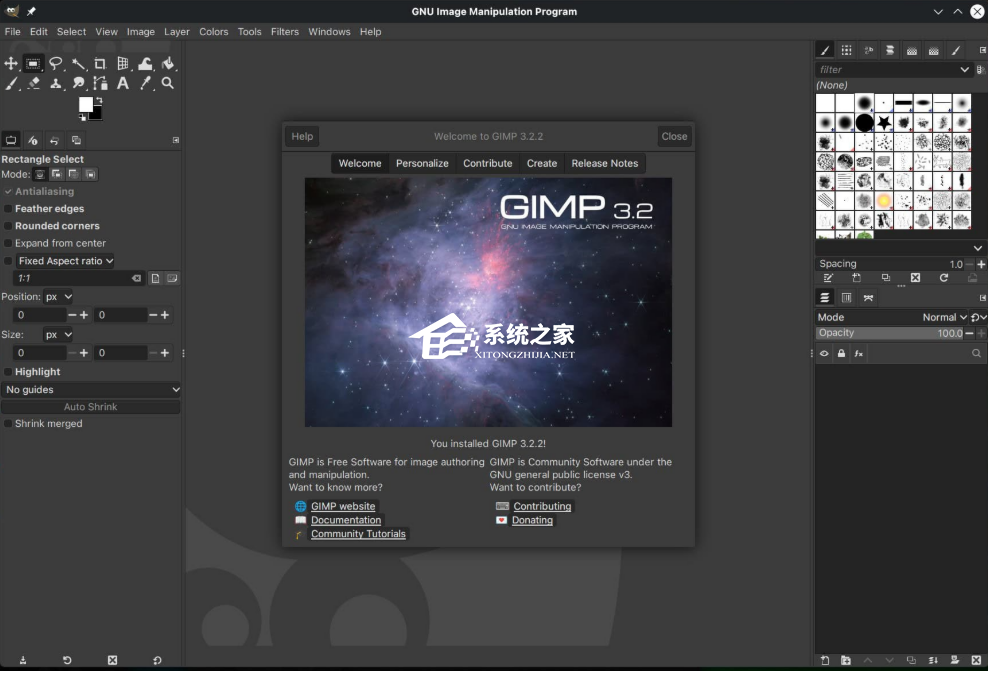Image resolution: width=988 pixels, height=676 pixels.
Task: Set mode to add to selection
Action: click(57, 175)
